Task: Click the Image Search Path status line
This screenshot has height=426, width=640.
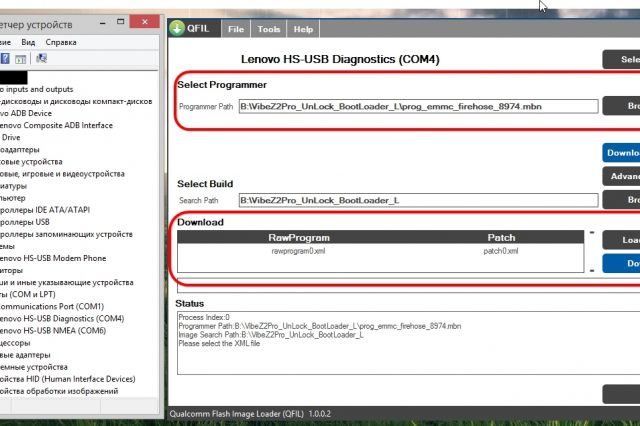Action: point(271,335)
